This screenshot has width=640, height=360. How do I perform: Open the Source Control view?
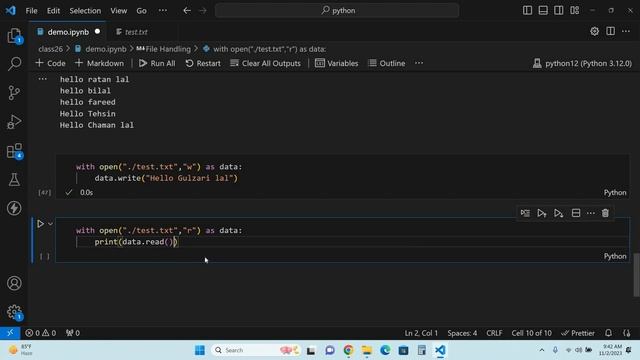14,93
